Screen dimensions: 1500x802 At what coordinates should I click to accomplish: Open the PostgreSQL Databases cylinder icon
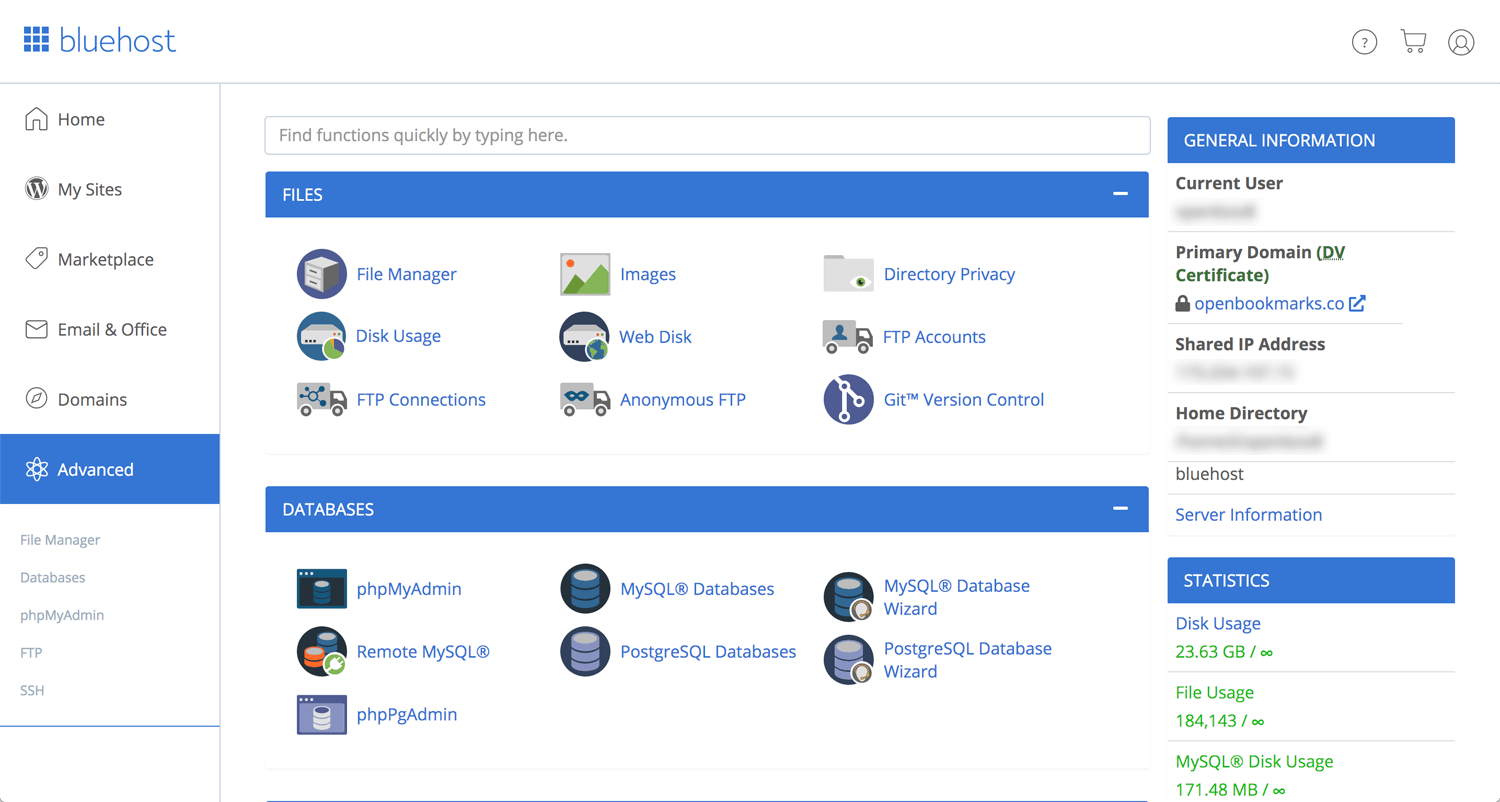[x=585, y=652]
